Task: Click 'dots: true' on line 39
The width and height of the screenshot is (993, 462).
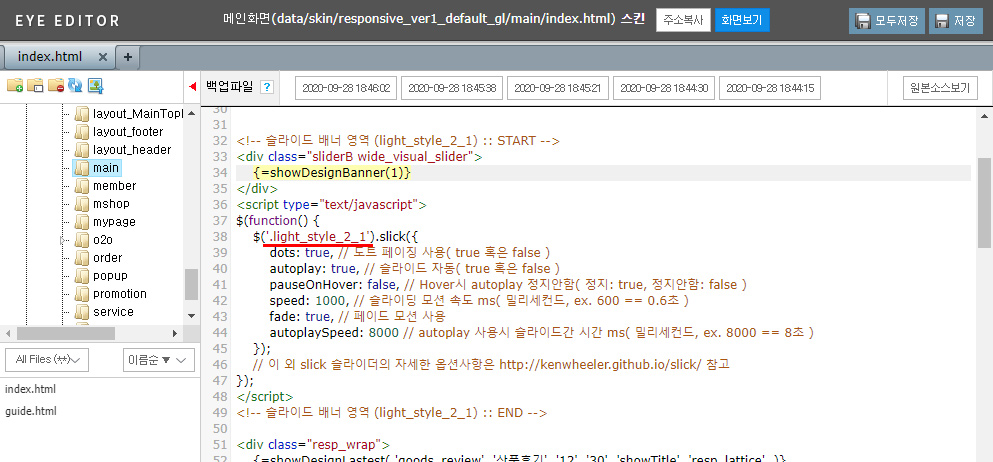Action: [x=300, y=253]
